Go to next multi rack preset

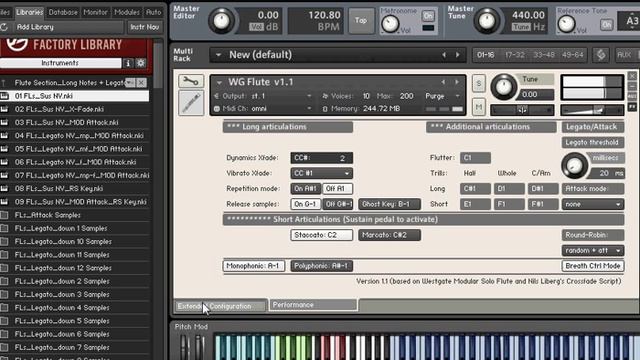click(458, 55)
